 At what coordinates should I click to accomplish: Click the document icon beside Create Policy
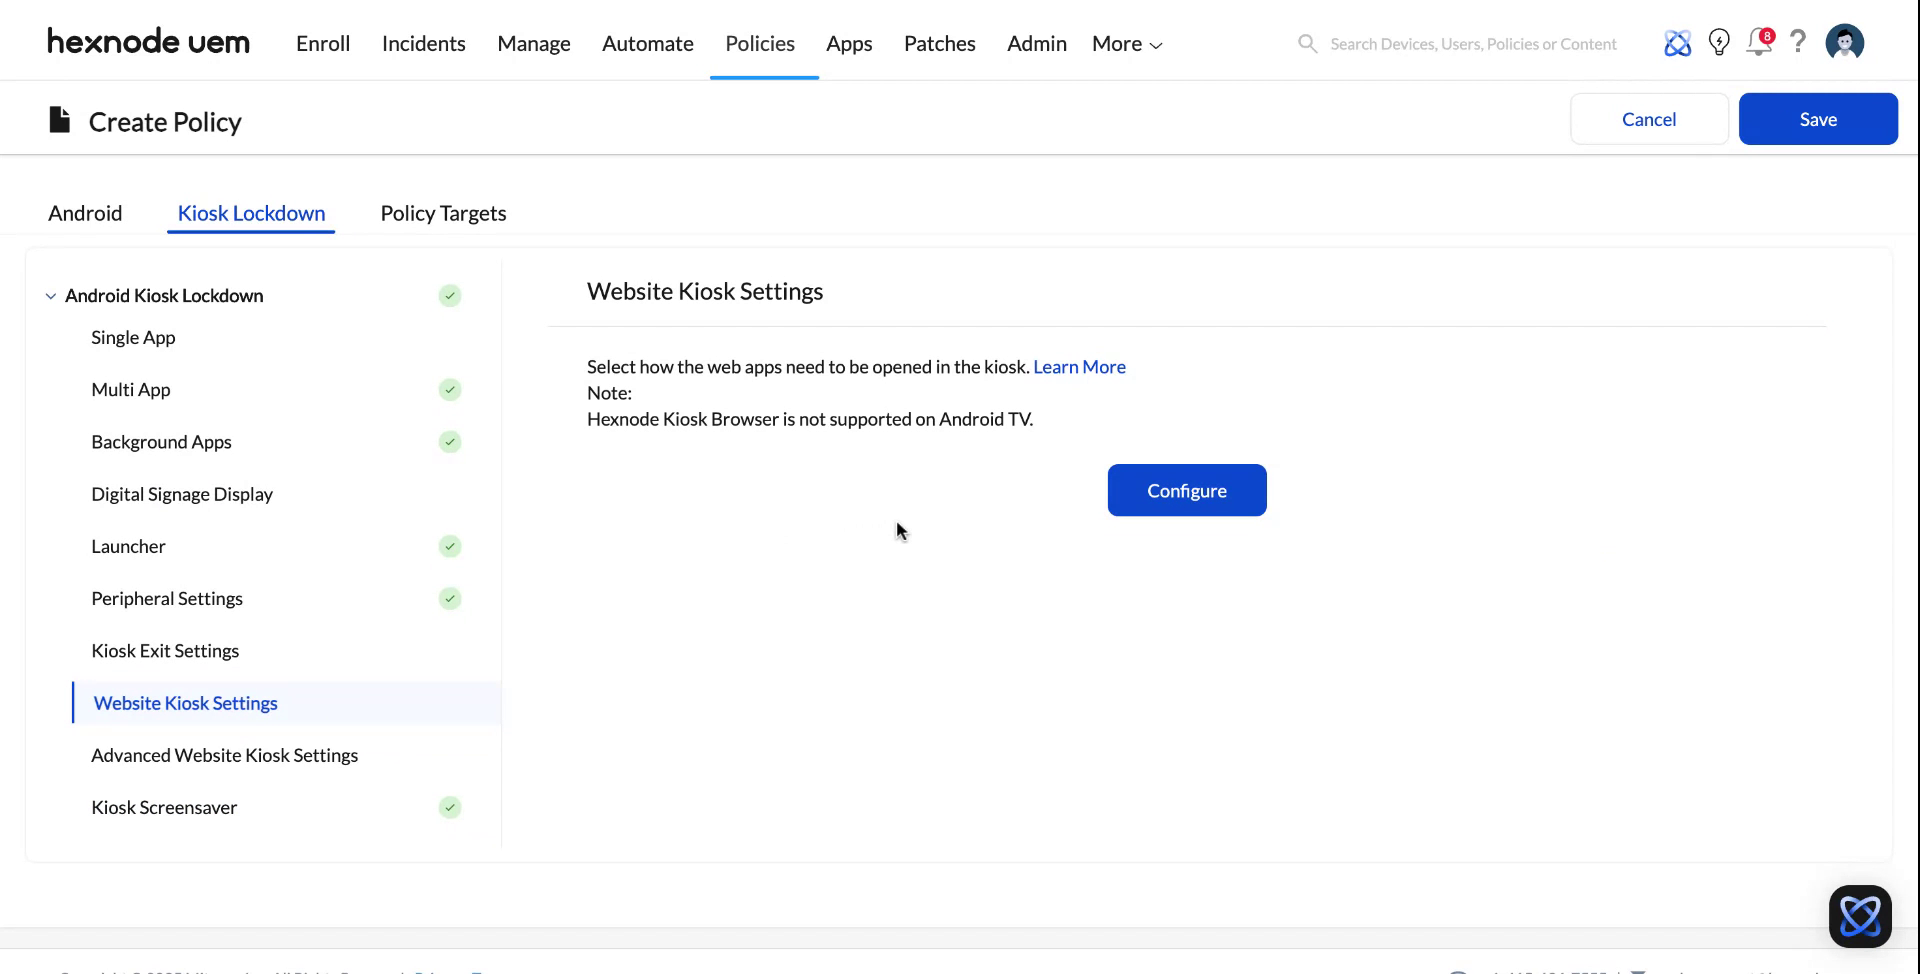[x=58, y=118]
